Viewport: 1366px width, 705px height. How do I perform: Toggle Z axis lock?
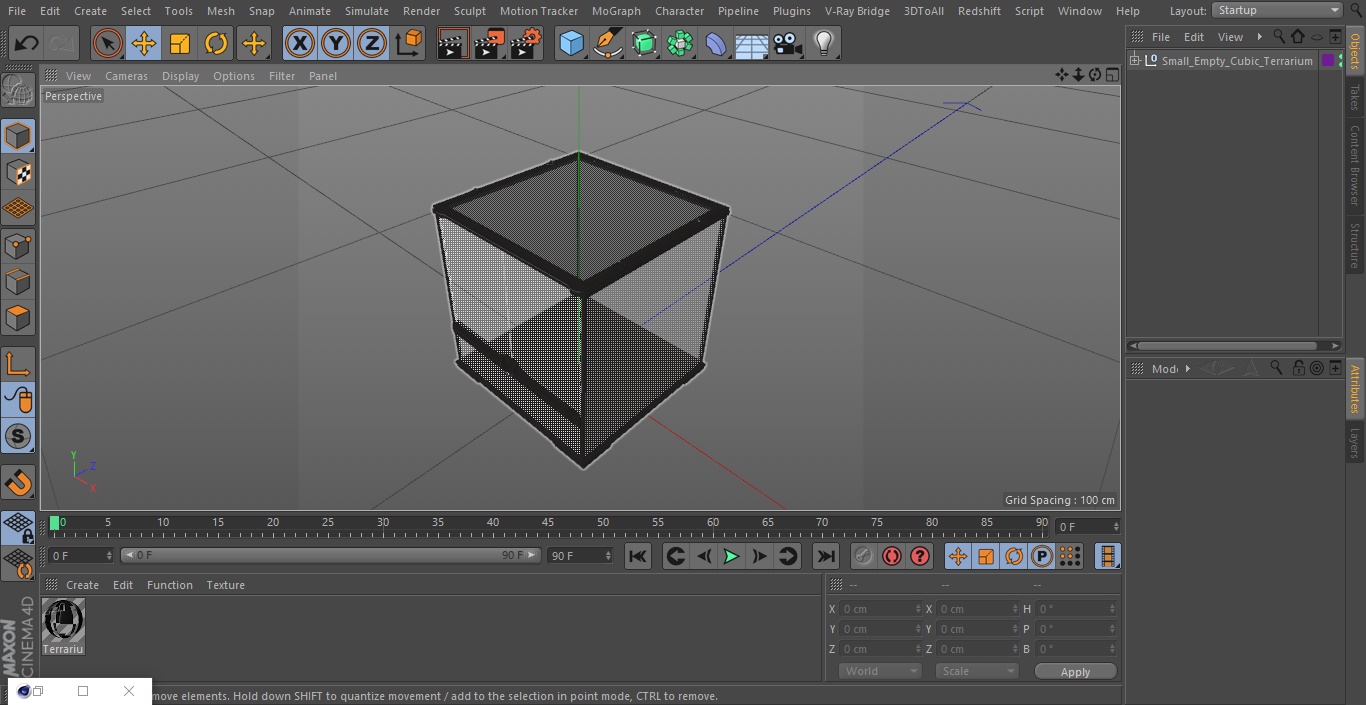(372, 43)
